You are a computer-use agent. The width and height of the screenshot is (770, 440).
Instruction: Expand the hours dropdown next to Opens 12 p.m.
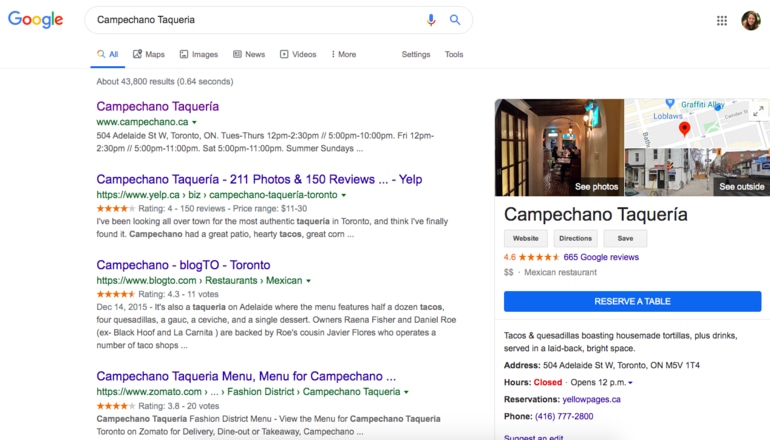(631, 383)
